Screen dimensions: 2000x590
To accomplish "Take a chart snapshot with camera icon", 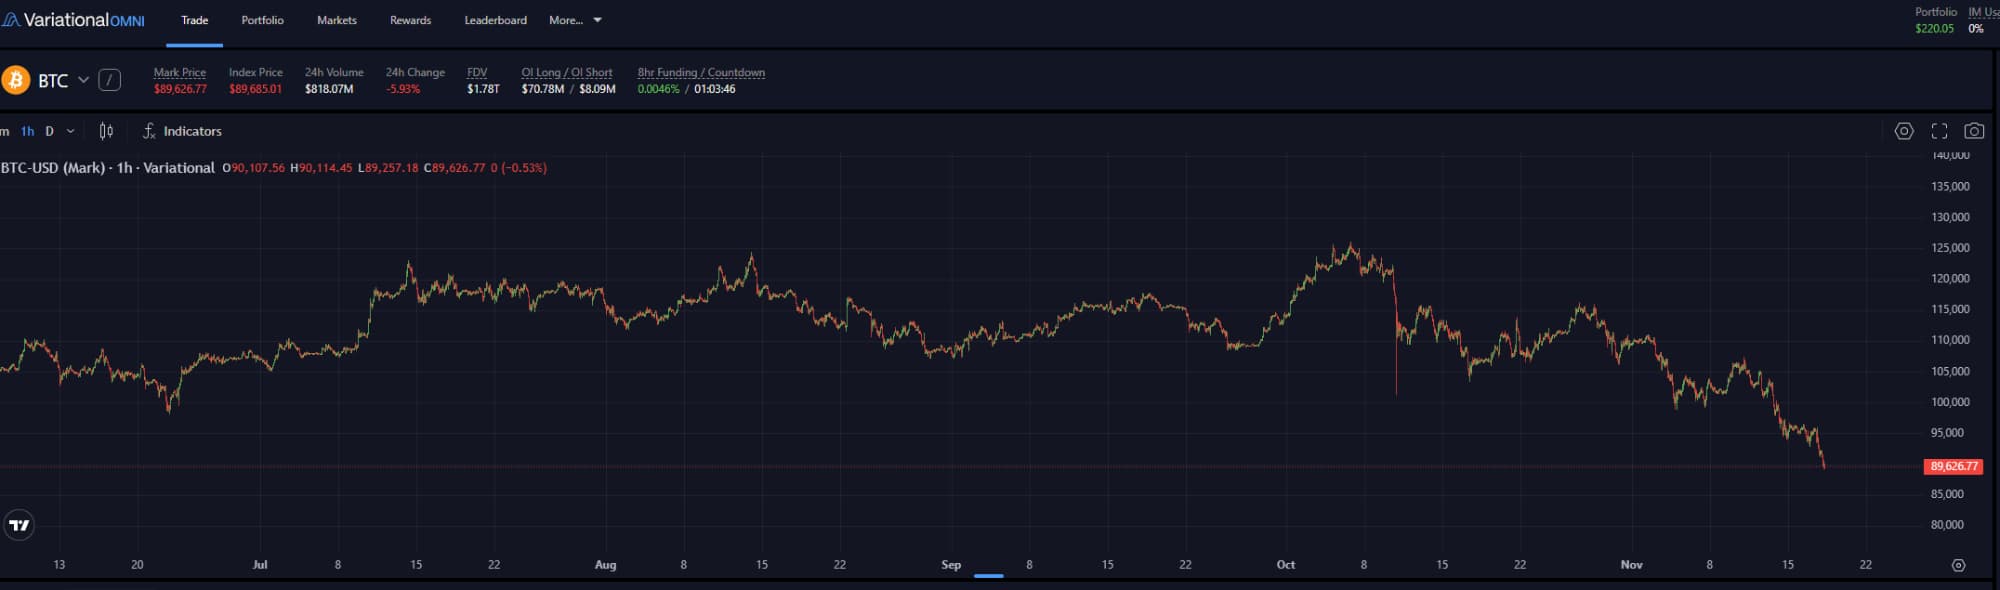I will pyautogui.click(x=1974, y=131).
